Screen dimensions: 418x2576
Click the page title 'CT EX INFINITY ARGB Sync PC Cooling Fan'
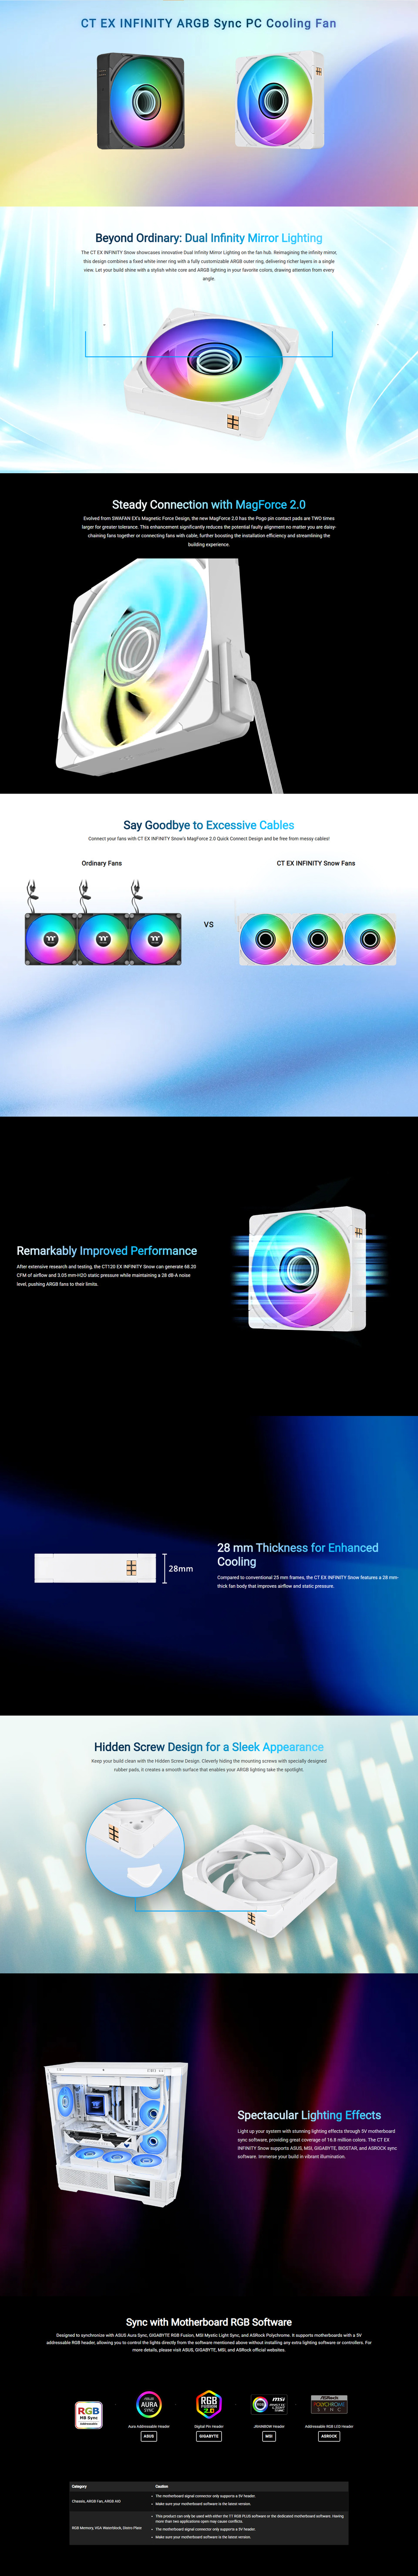(209, 23)
